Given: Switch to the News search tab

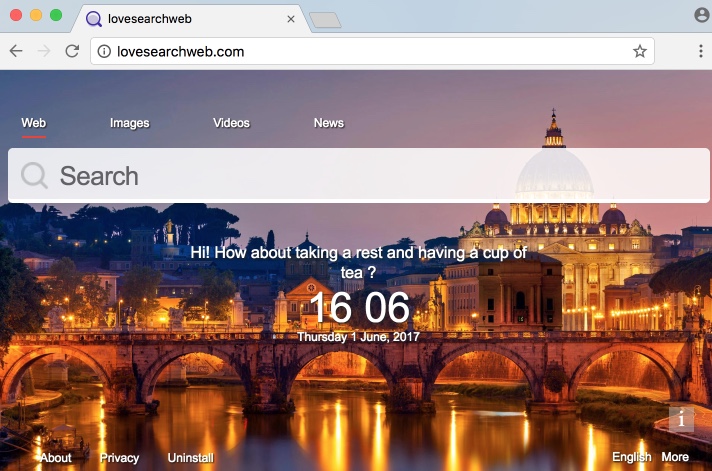Looking at the screenshot, I should coord(329,123).
